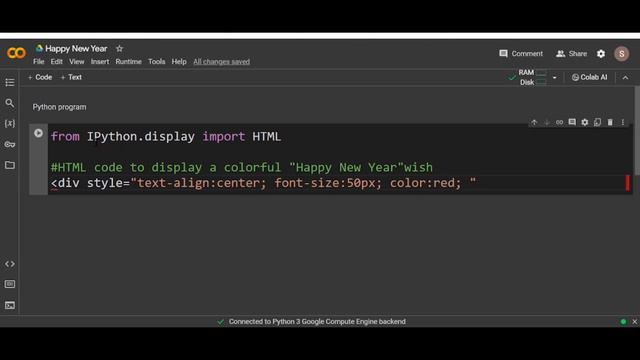Click the HTML code comment line
The height and width of the screenshot is (360, 640).
(242, 167)
